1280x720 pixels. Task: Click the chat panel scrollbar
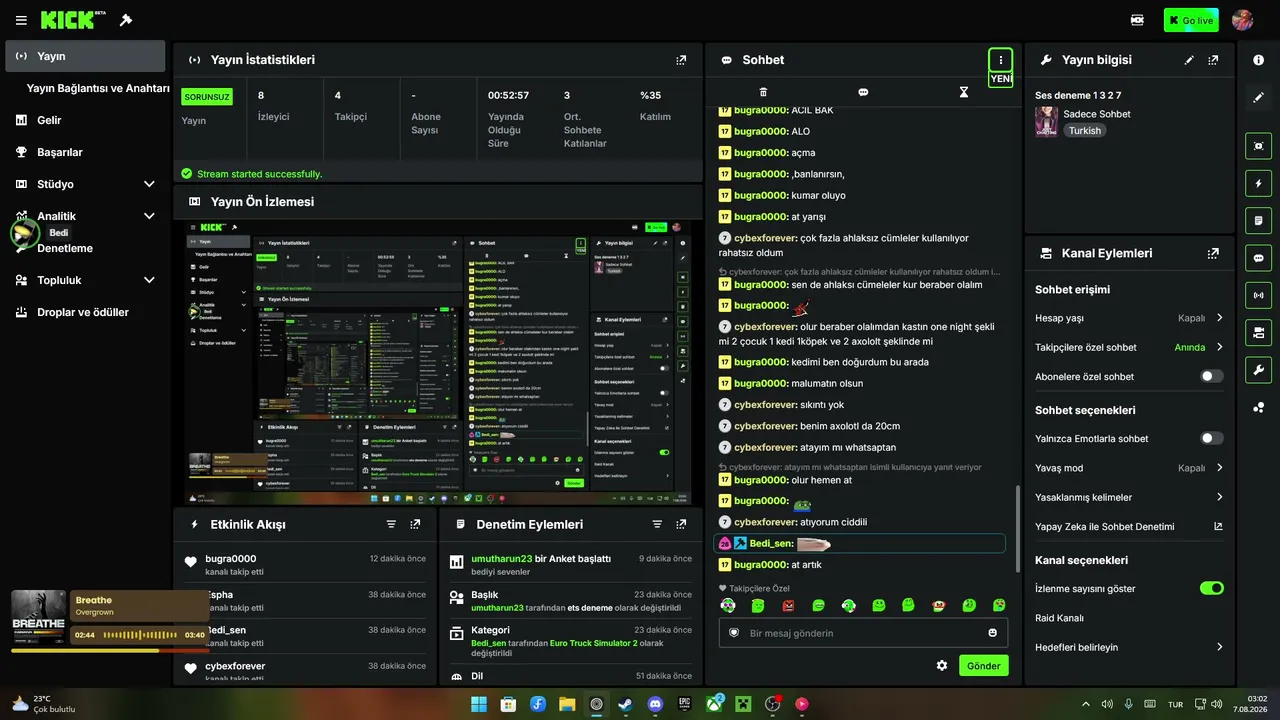point(1017,527)
